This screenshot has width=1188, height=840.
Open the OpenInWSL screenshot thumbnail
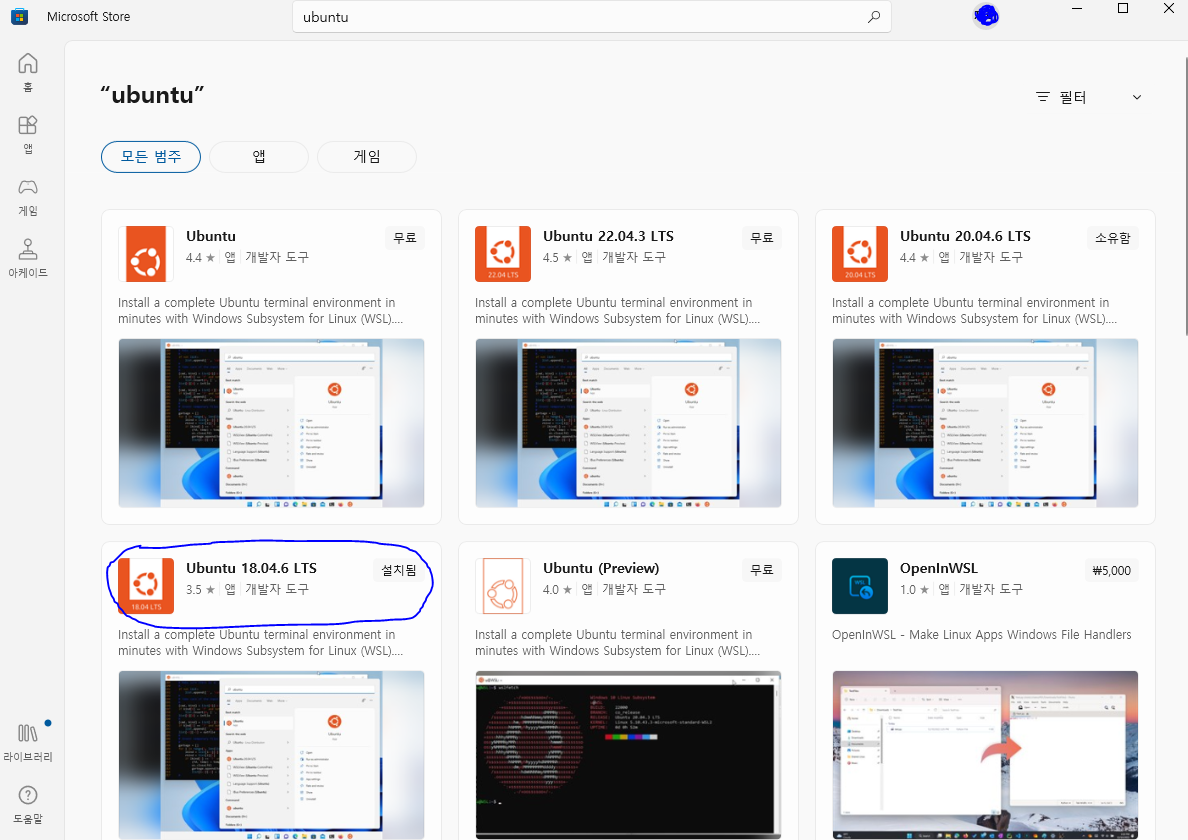985,754
